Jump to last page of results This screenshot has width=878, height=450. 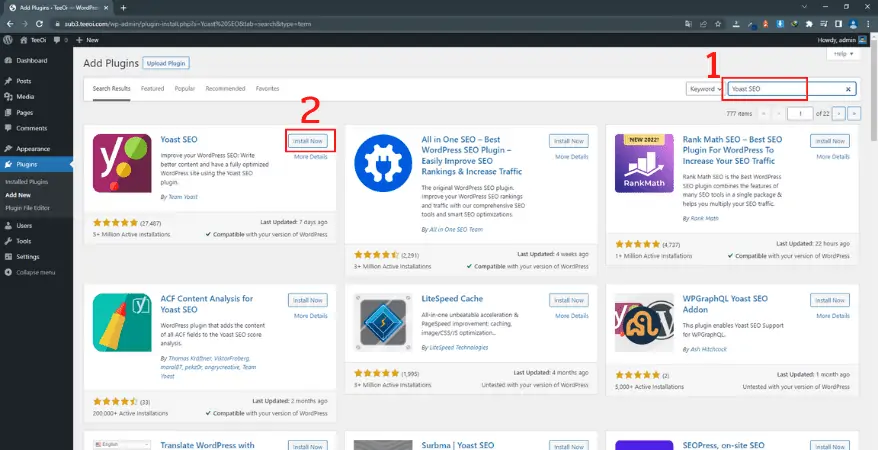(x=854, y=114)
